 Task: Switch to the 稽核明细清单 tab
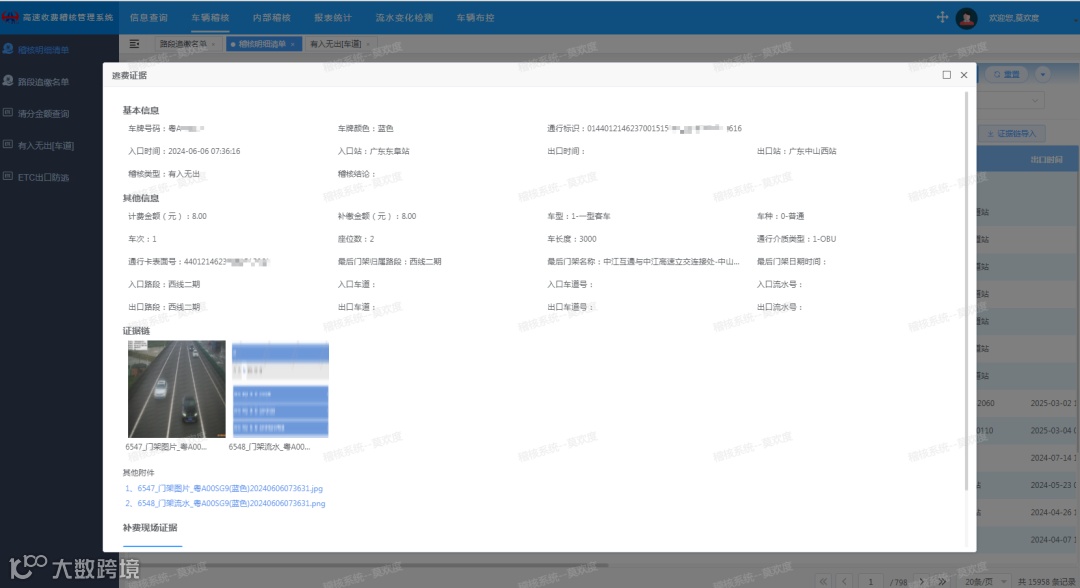[262, 44]
